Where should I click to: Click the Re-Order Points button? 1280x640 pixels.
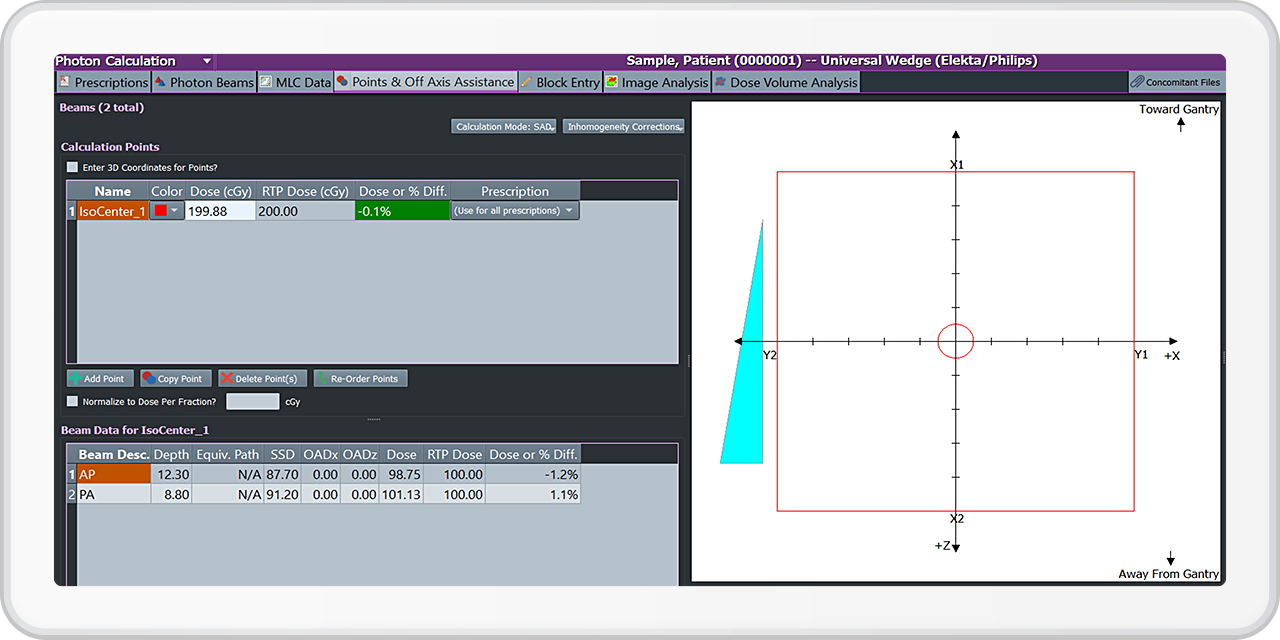point(362,379)
